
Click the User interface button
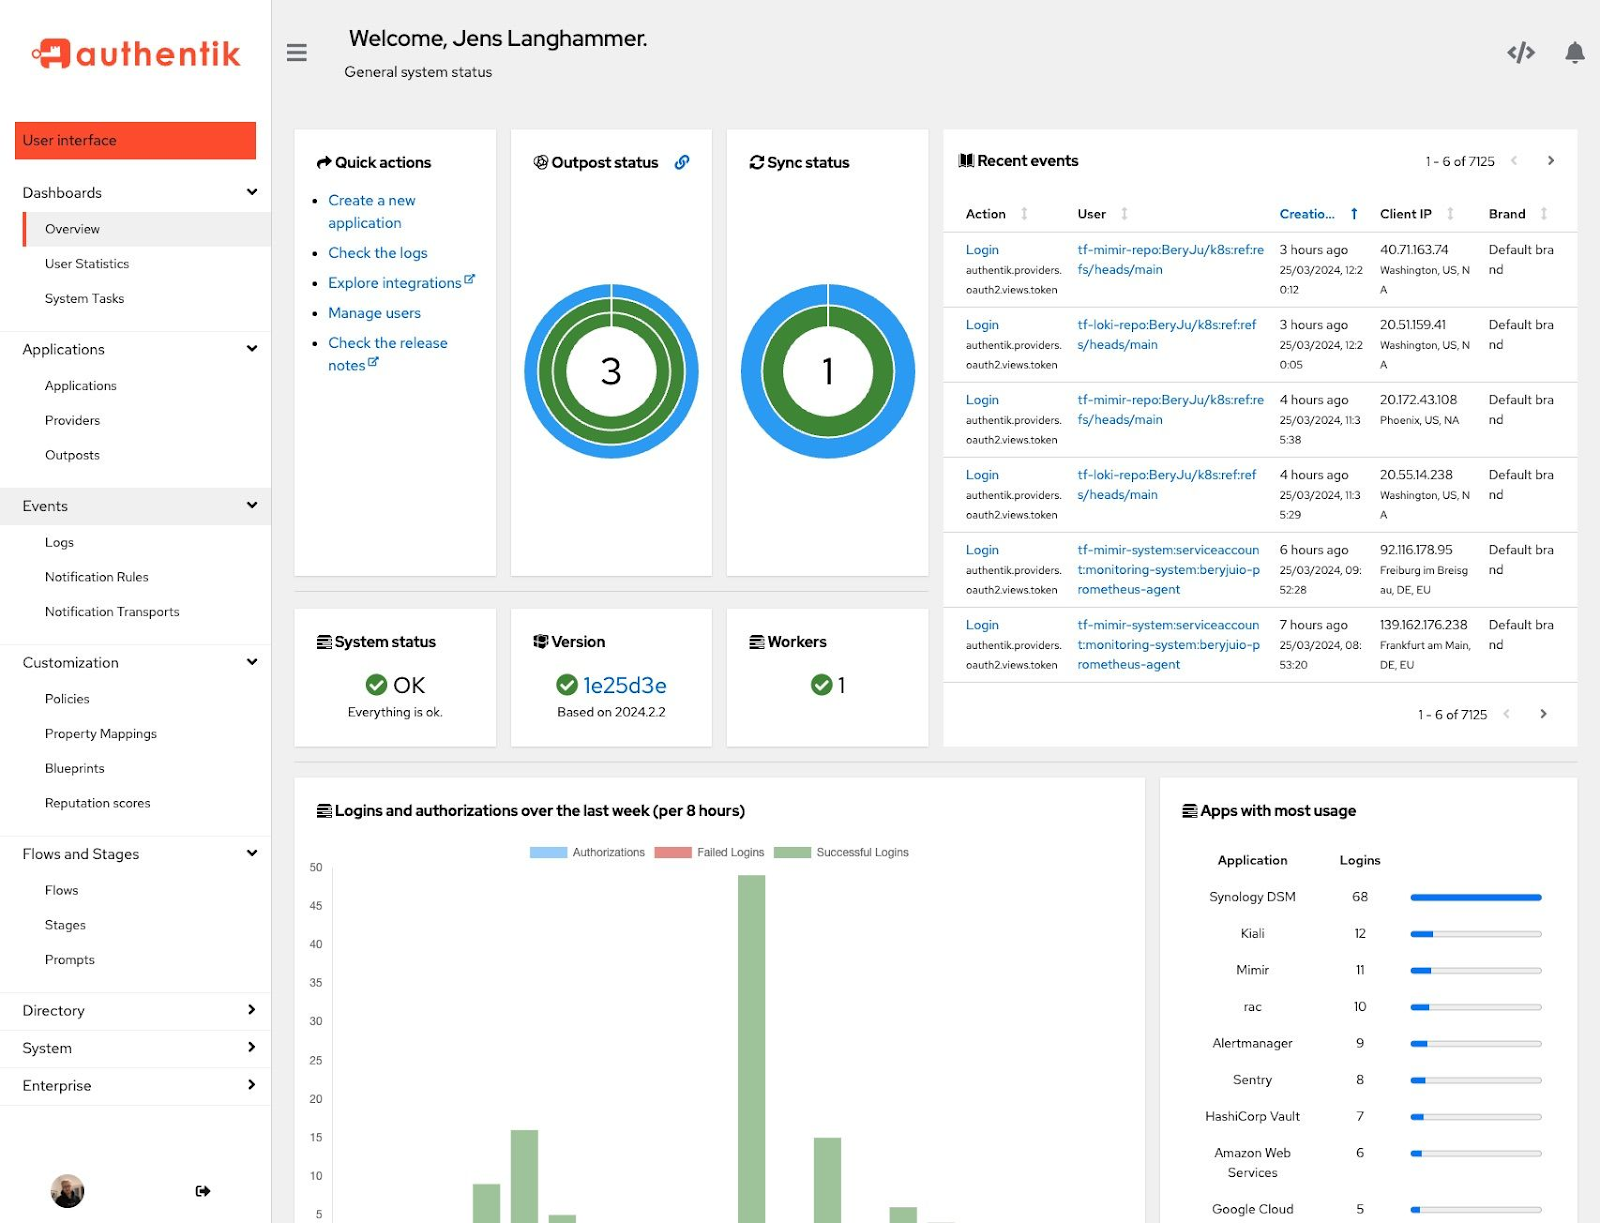[x=135, y=141]
